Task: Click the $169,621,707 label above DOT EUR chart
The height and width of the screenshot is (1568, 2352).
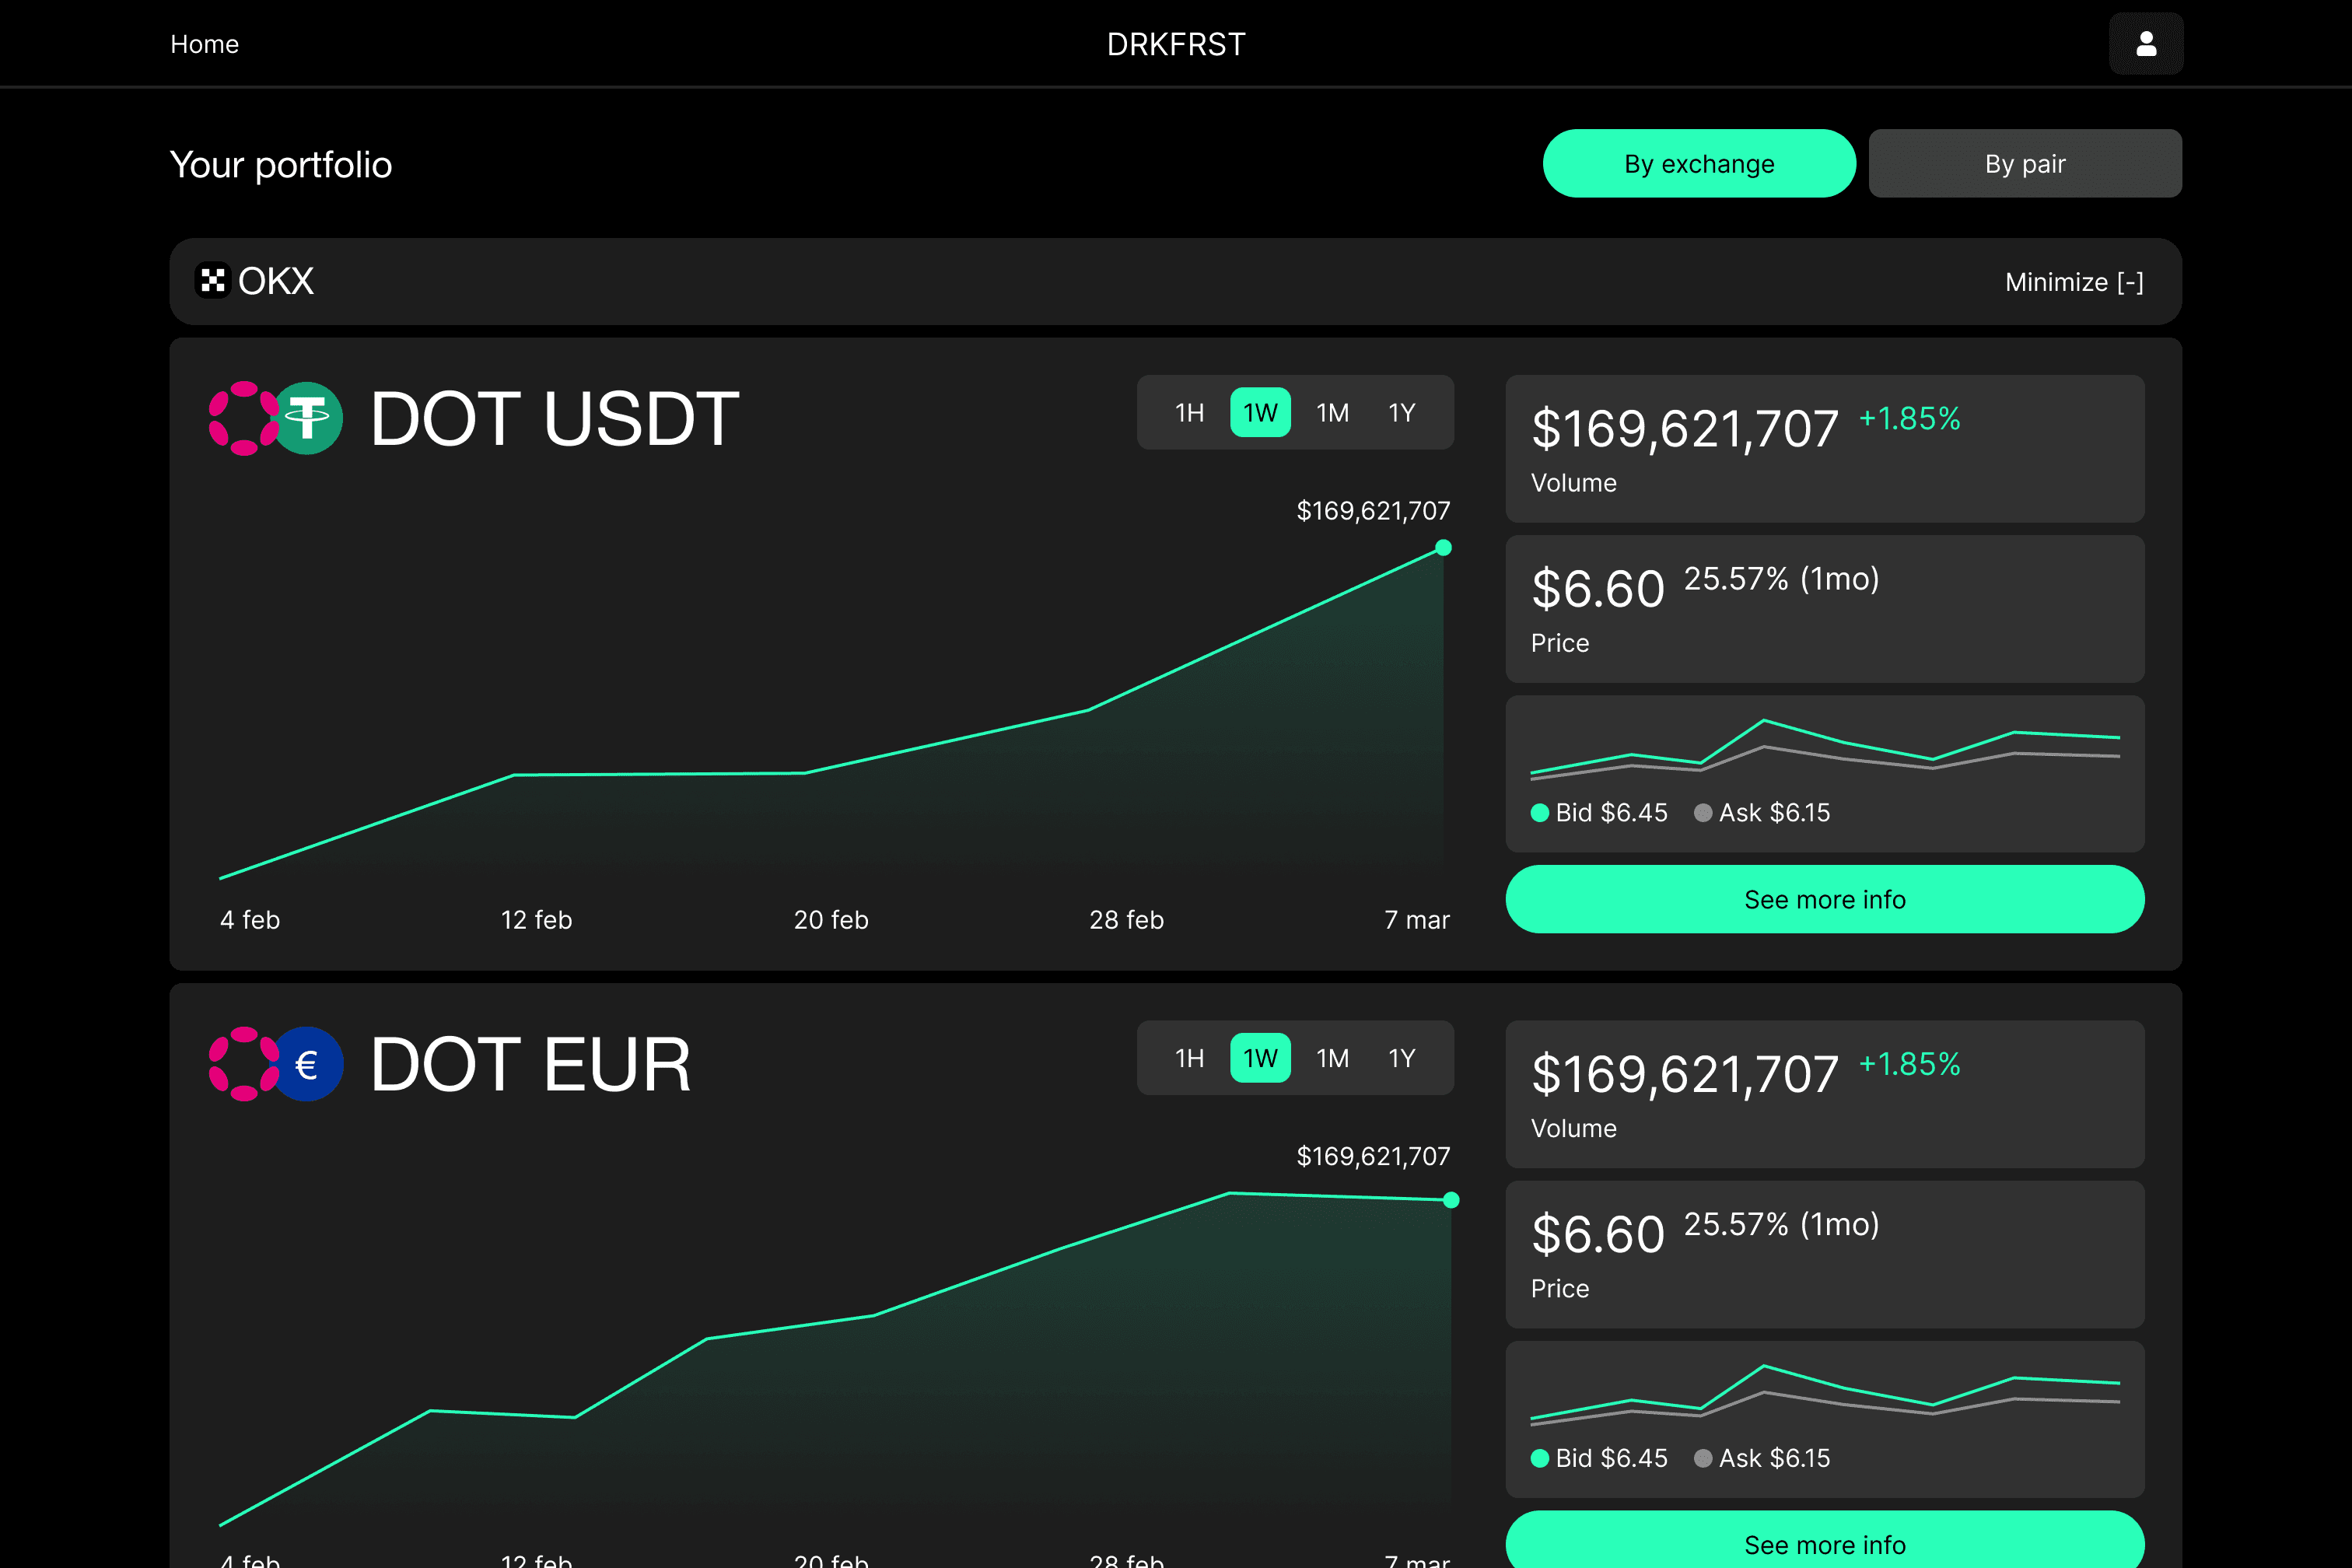Action: pos(1373,1157)
